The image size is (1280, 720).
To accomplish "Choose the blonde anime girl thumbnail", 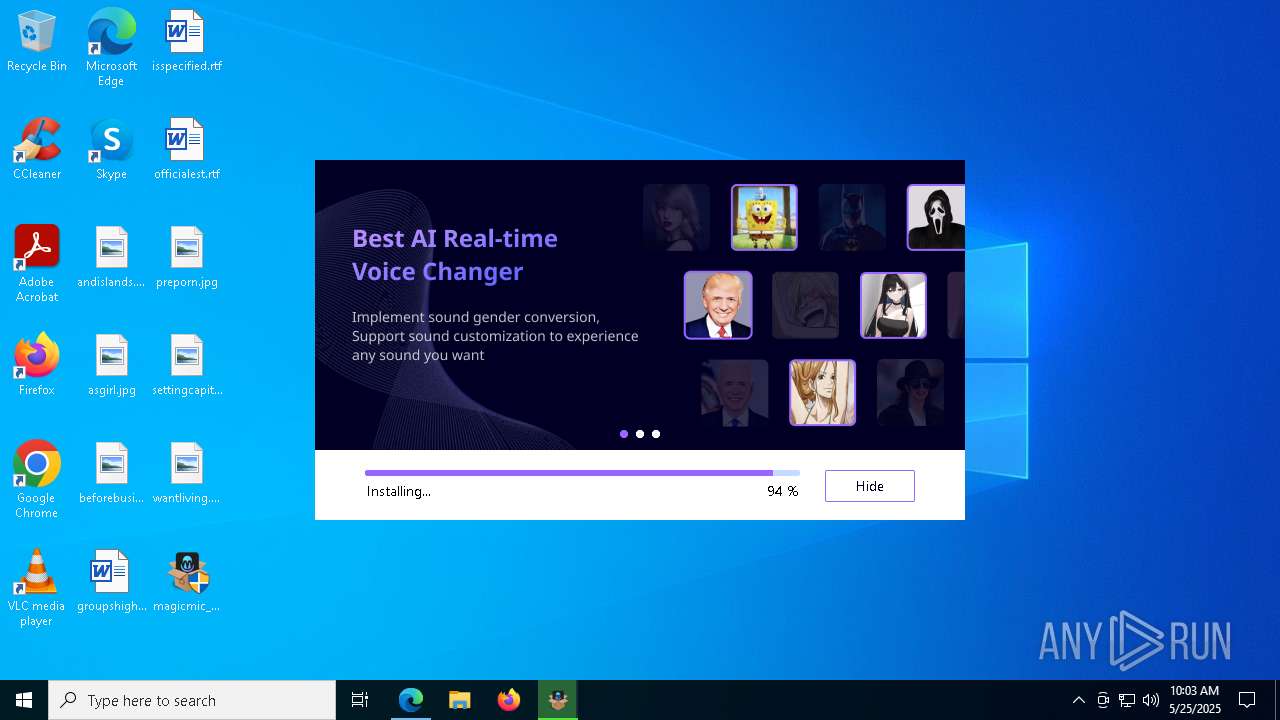I will [x=822, y=392].
